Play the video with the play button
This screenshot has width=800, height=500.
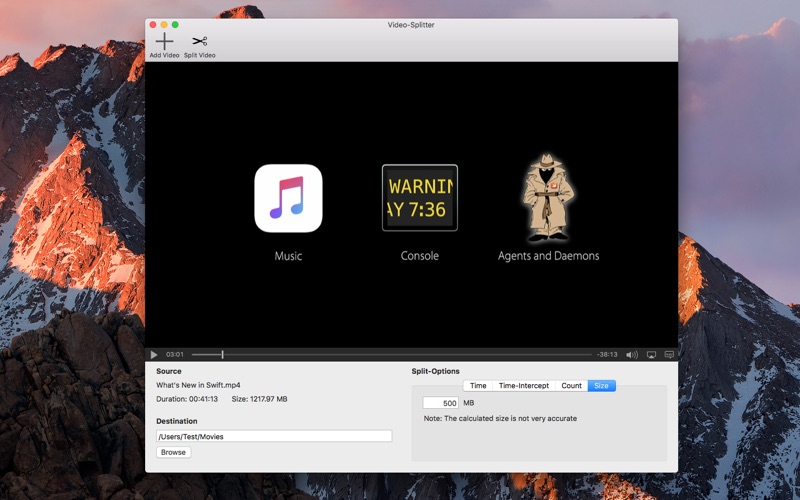click(154, 355)
